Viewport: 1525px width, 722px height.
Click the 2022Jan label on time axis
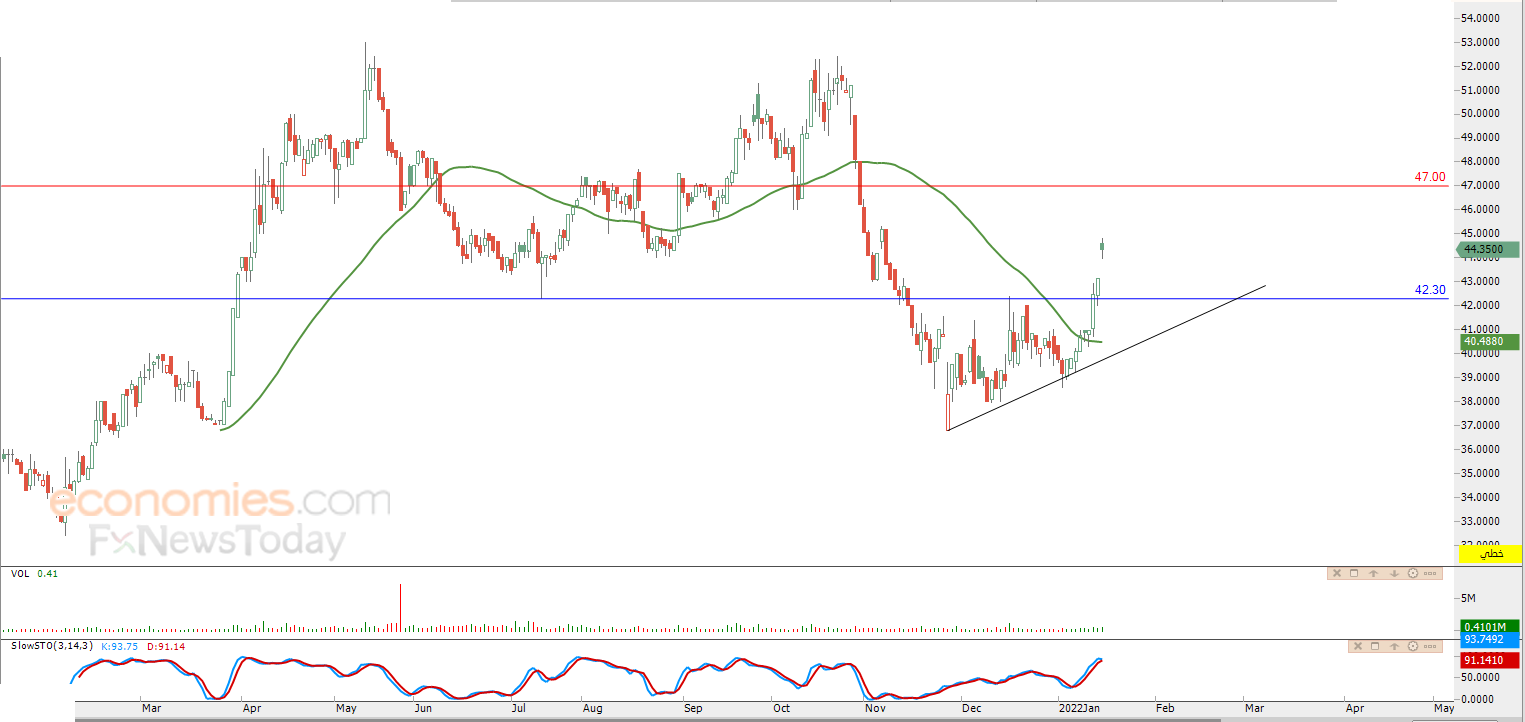click(1079, 707)
